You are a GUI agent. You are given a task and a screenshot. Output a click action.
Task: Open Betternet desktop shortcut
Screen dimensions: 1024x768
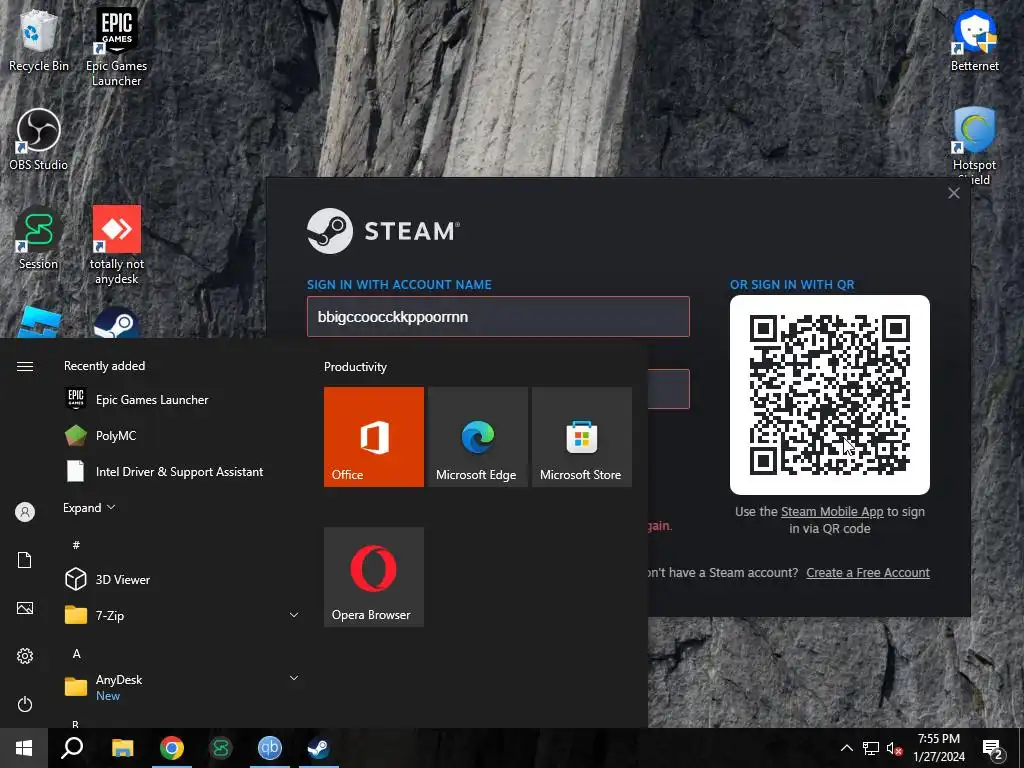coord(974,40)
